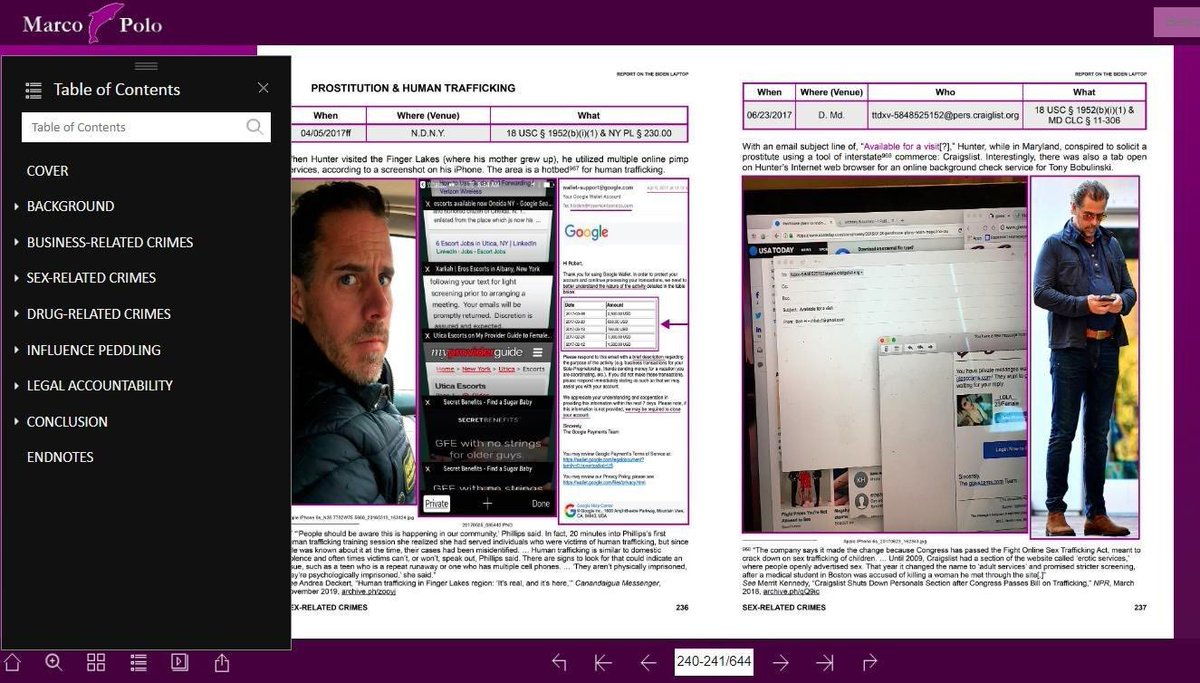Viewport: 1200px width, 683px height.
Task: Start the auto flip slideshow icon
Action: (x=180, y=662)
